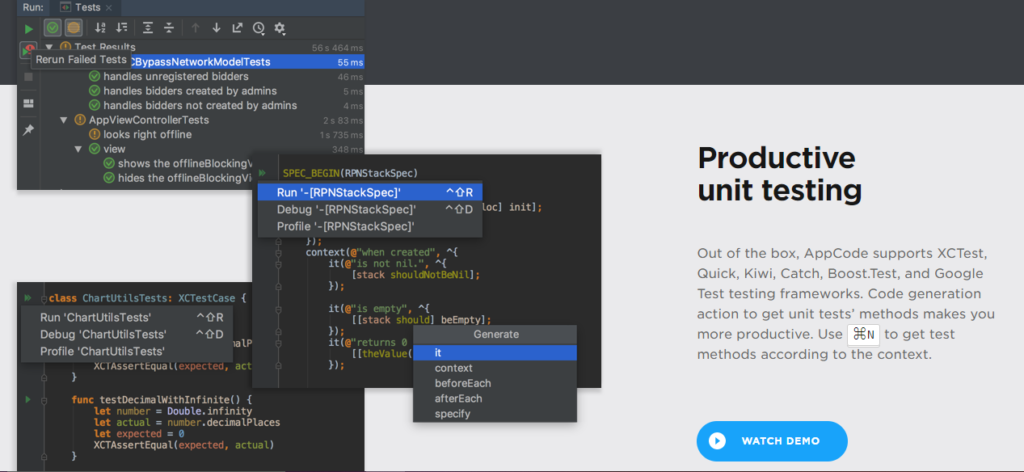Go to the next failed test arrow

(216, 27)
